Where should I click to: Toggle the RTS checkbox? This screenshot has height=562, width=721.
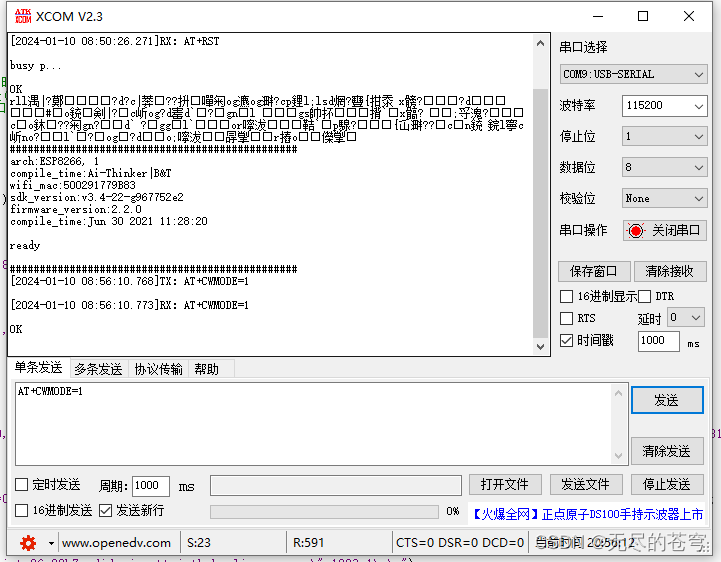pos(566,318)
